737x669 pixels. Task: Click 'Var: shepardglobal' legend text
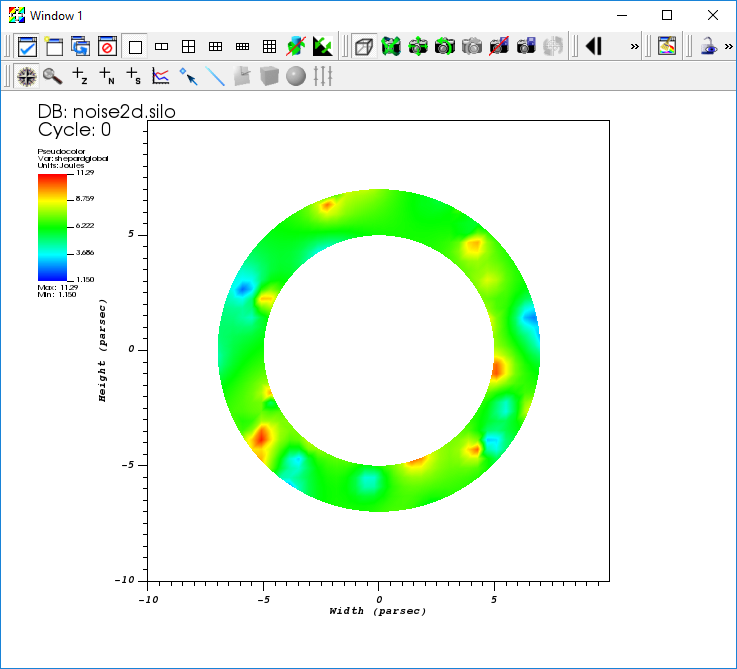tap(73, 158)
